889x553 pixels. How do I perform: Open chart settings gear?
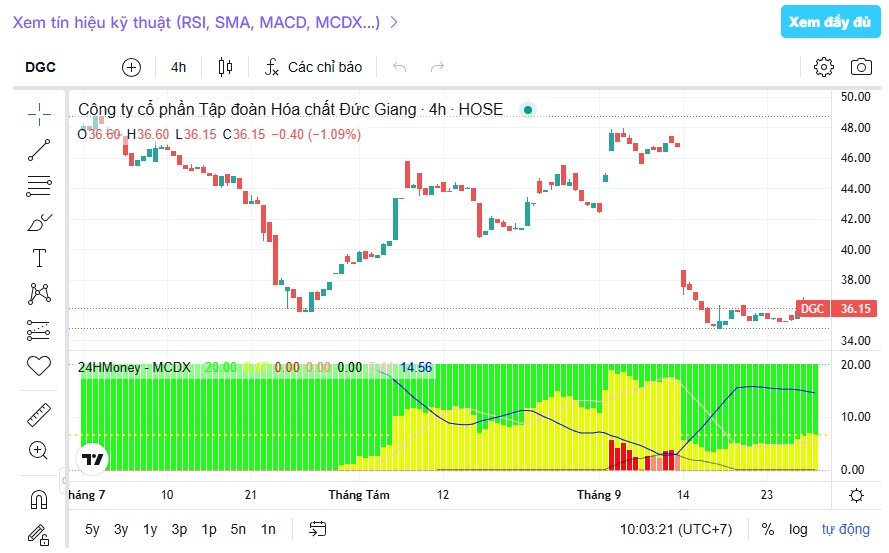click(x=824, y=67)
